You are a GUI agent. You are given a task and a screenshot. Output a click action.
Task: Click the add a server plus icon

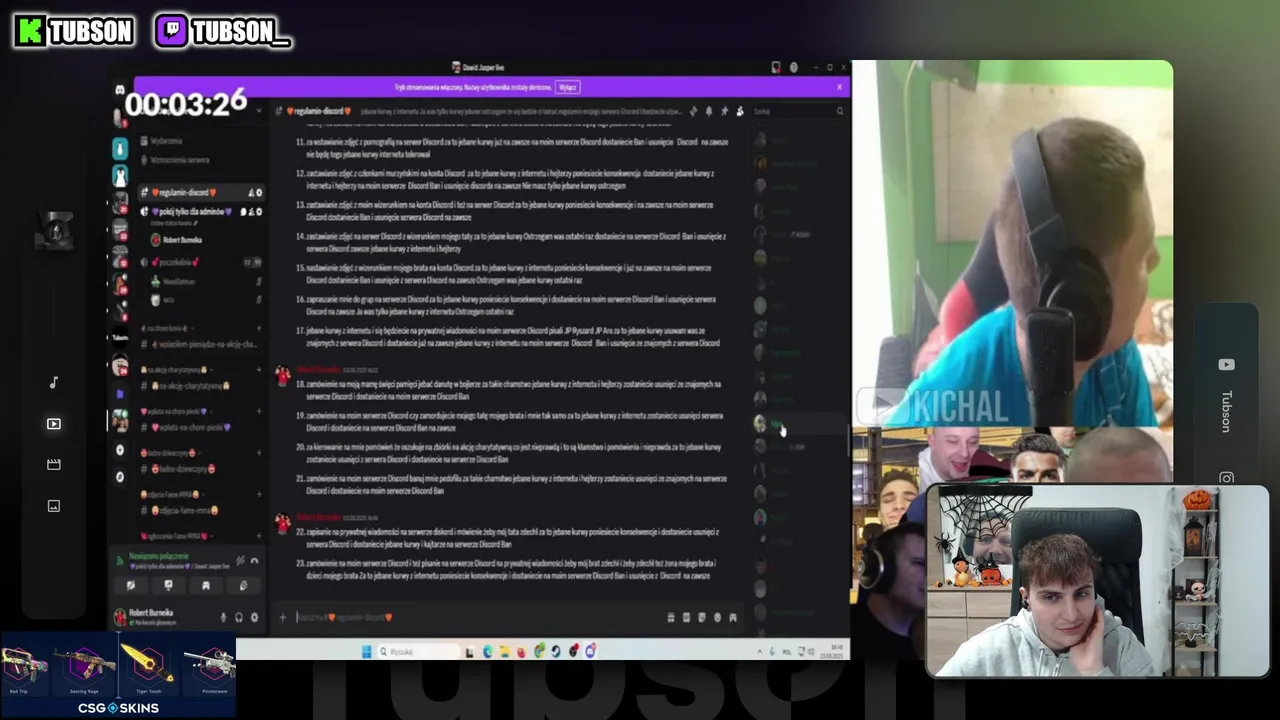point(120,450)
